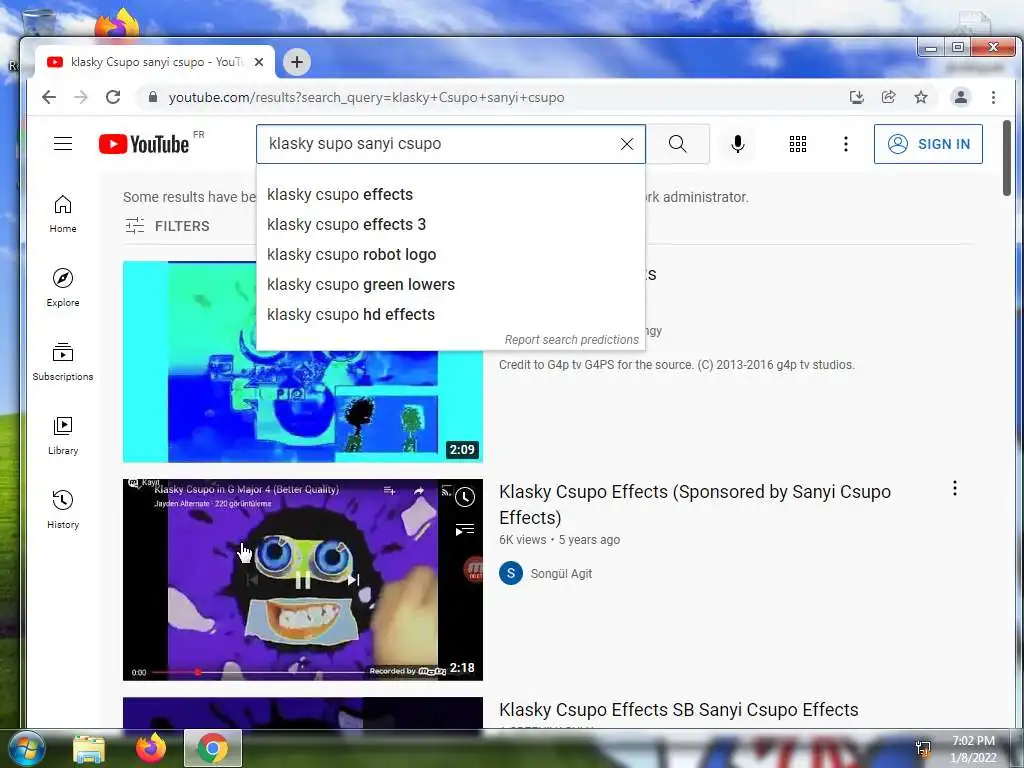Image resolution: width=1024 pixels, height=768 pixels.
Task: Open the Songül Agit channel name link
Action: 561,573
